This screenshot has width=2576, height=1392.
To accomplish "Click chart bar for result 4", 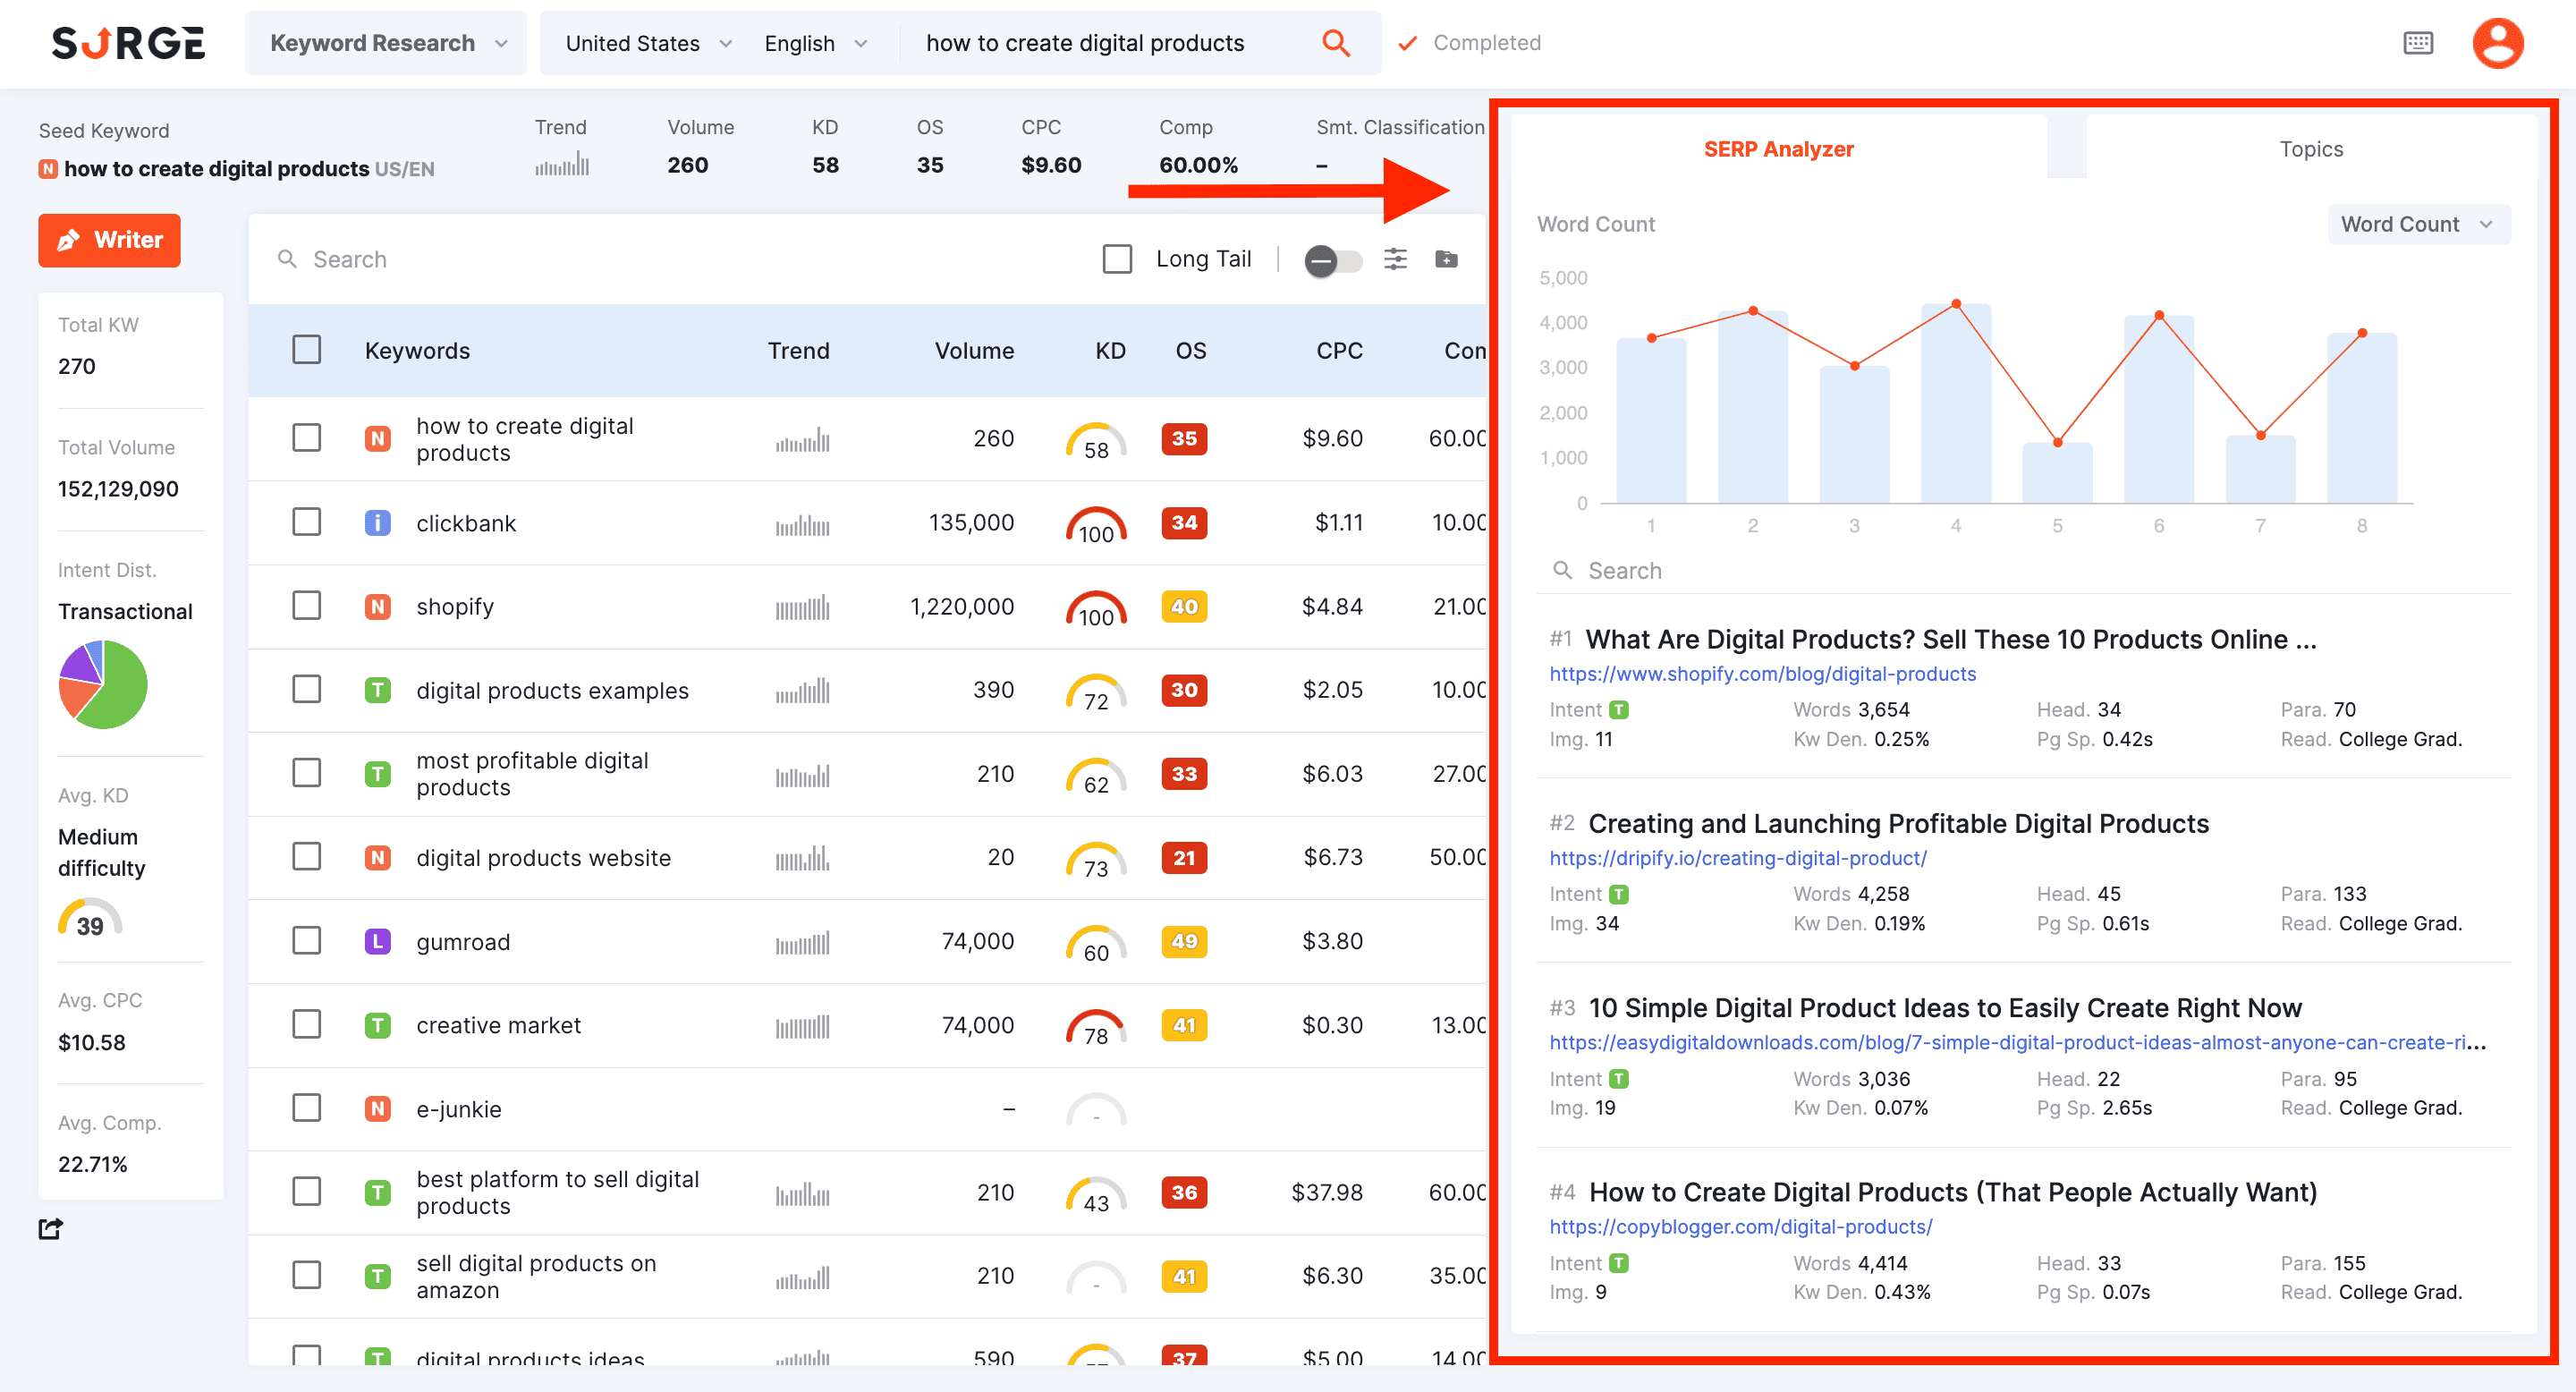I will [x=1955, y=403].
